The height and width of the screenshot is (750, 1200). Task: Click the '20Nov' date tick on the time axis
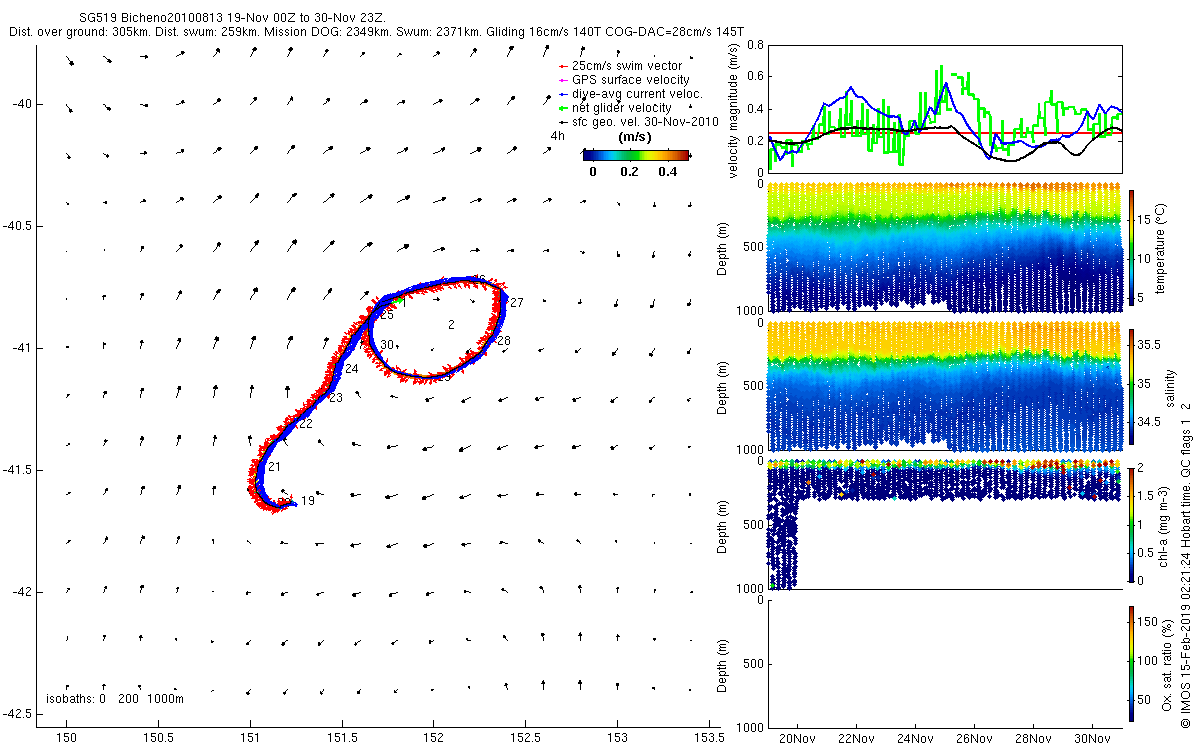coord(797,739)
